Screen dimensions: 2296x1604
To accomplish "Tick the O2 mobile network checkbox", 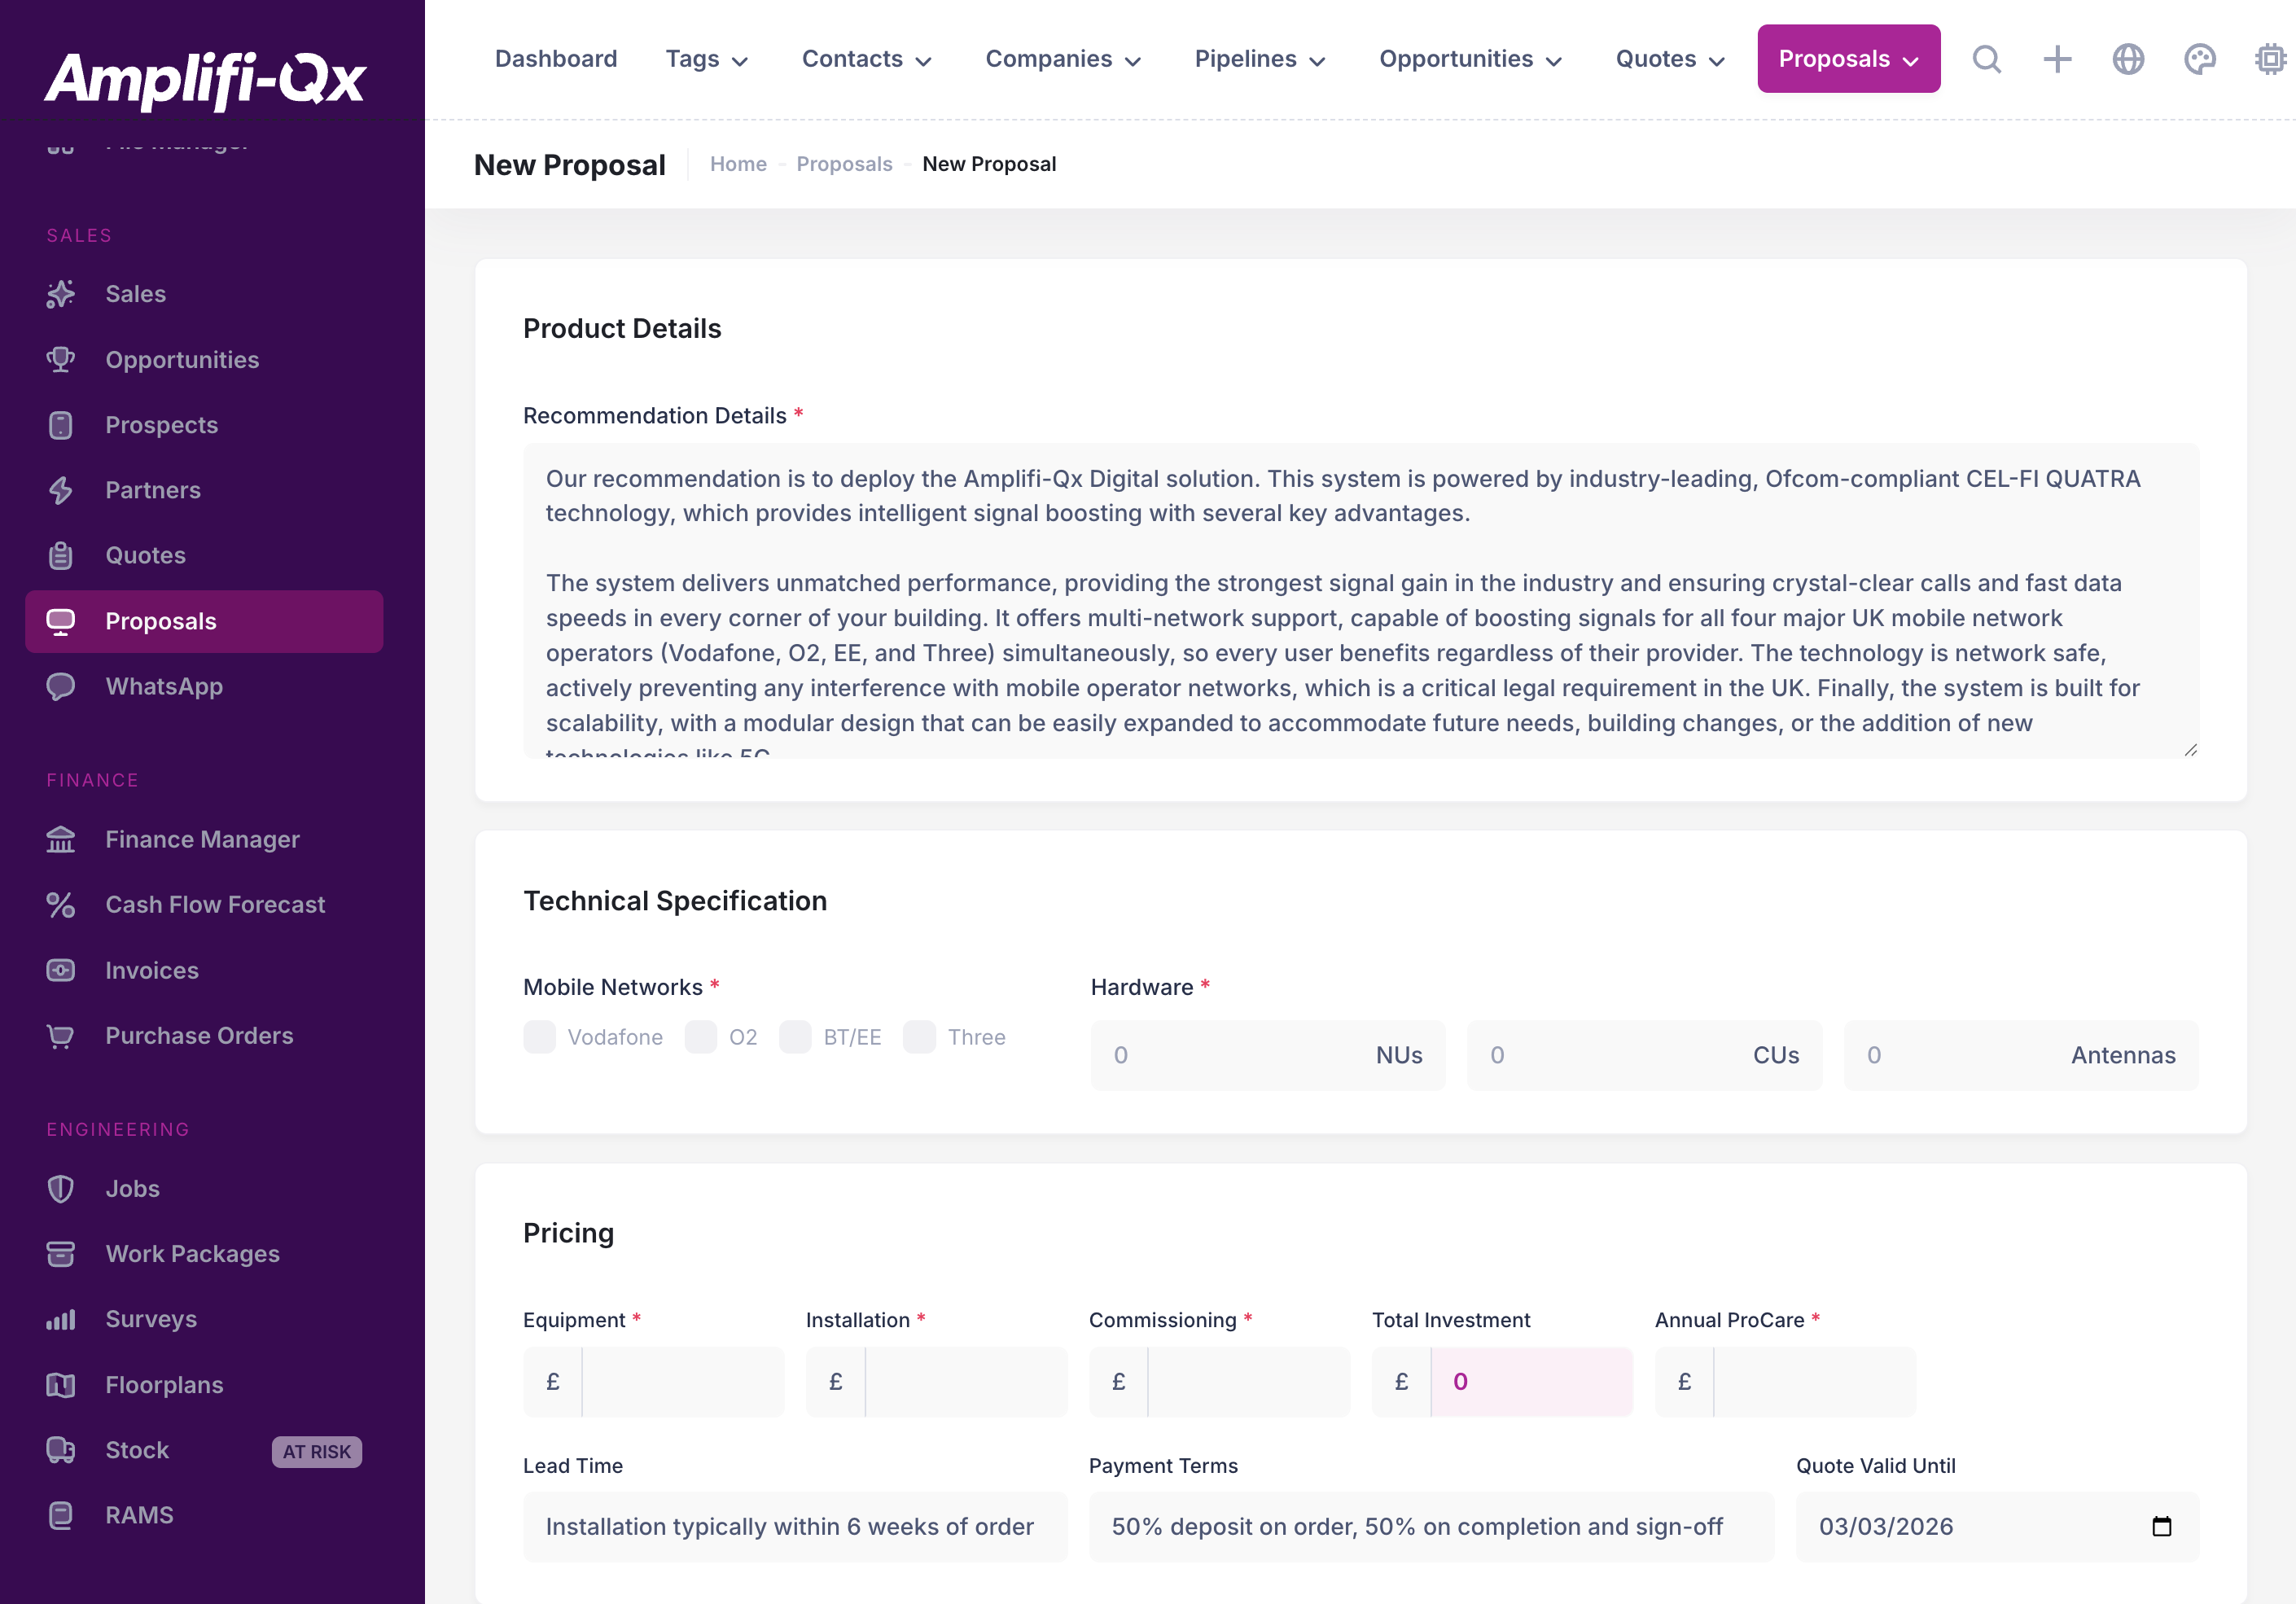I will point(701,1037).
